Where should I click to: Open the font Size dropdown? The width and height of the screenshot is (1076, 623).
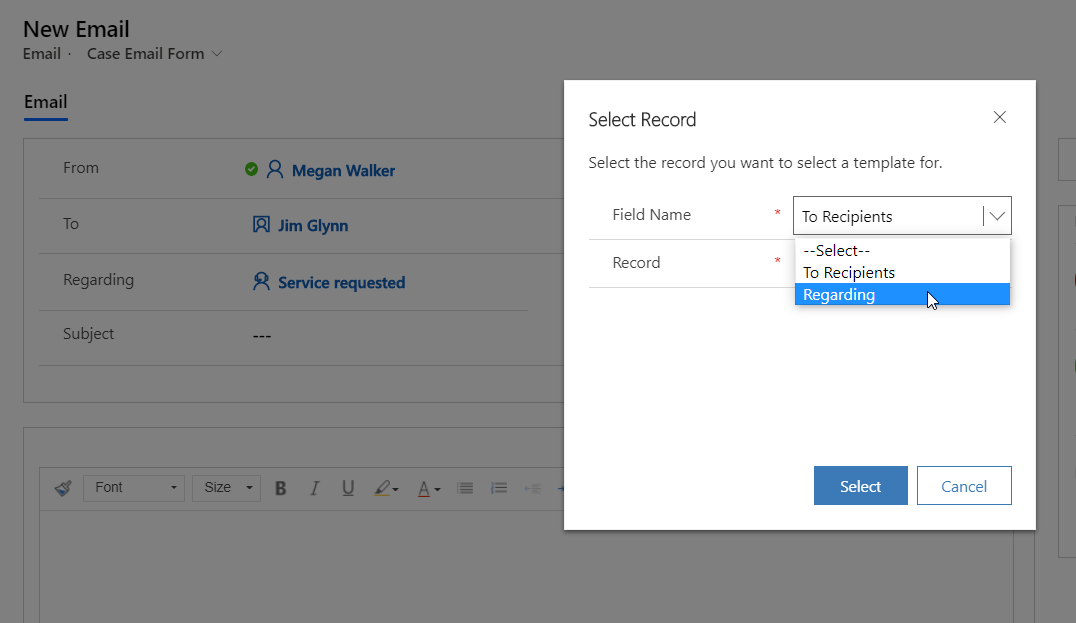(x=225, y=488)
